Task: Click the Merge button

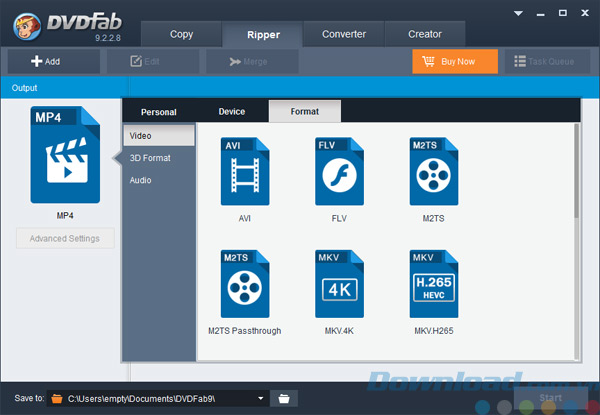Action: coord(252,61)
